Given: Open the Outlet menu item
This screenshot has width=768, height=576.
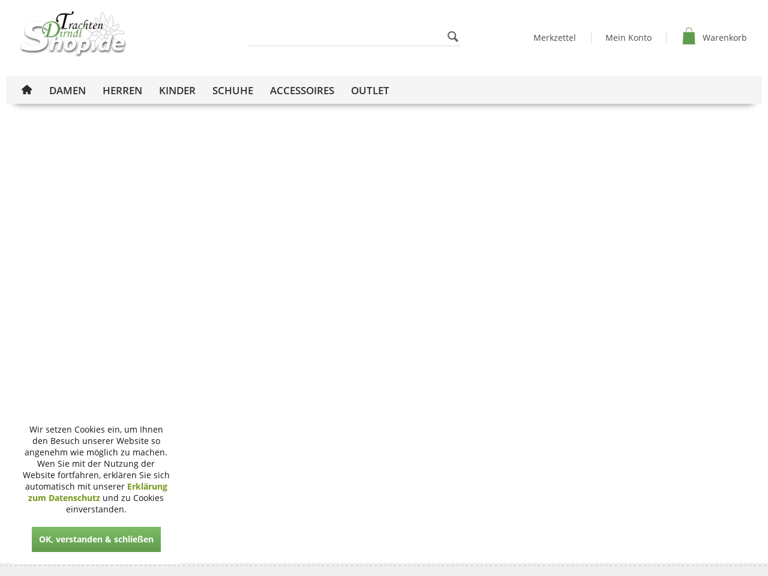Looking at the screenshot, I should click(369, 90).
